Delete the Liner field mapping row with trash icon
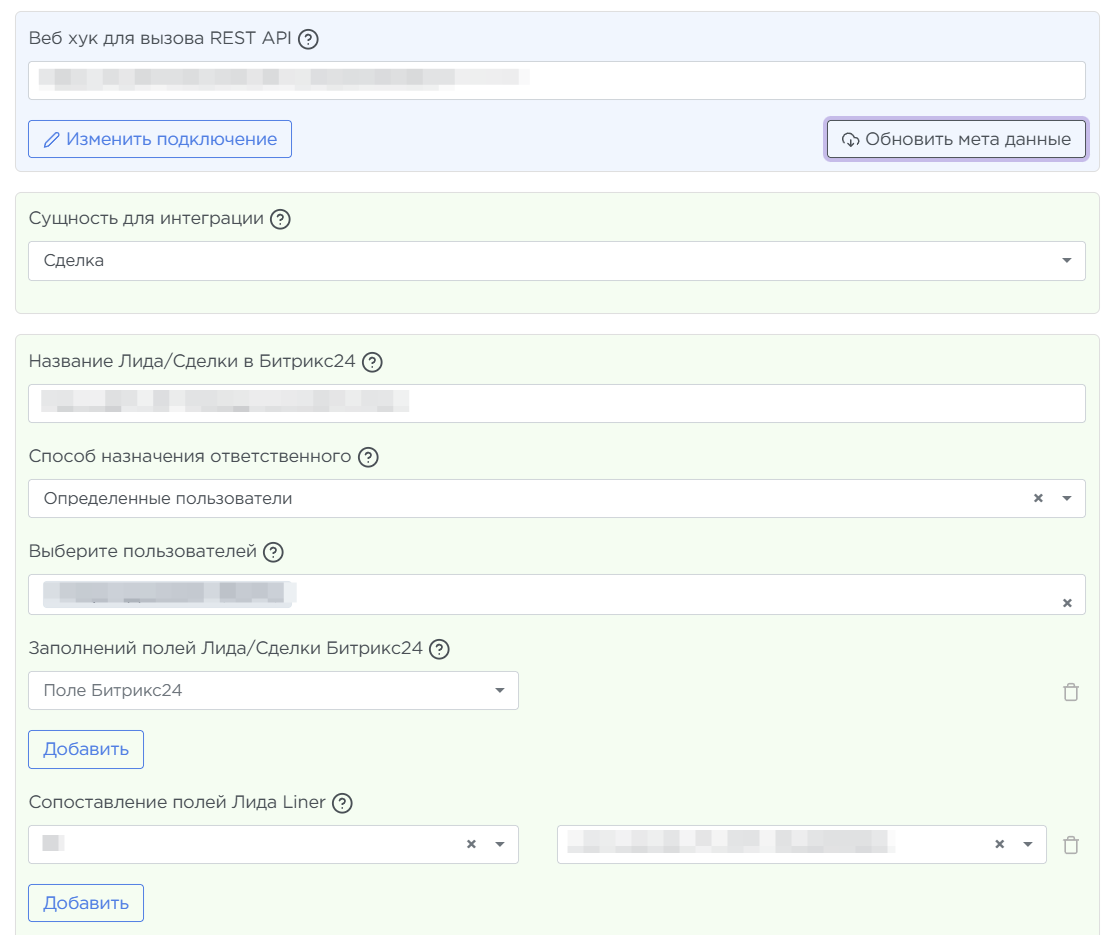Screen dimensions: 1116x935 coord(1071,845)
